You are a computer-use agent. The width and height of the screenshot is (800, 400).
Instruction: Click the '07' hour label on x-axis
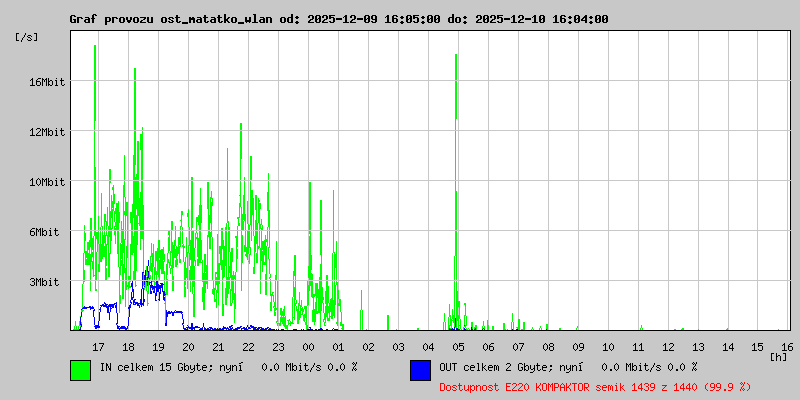pos(518,347)
